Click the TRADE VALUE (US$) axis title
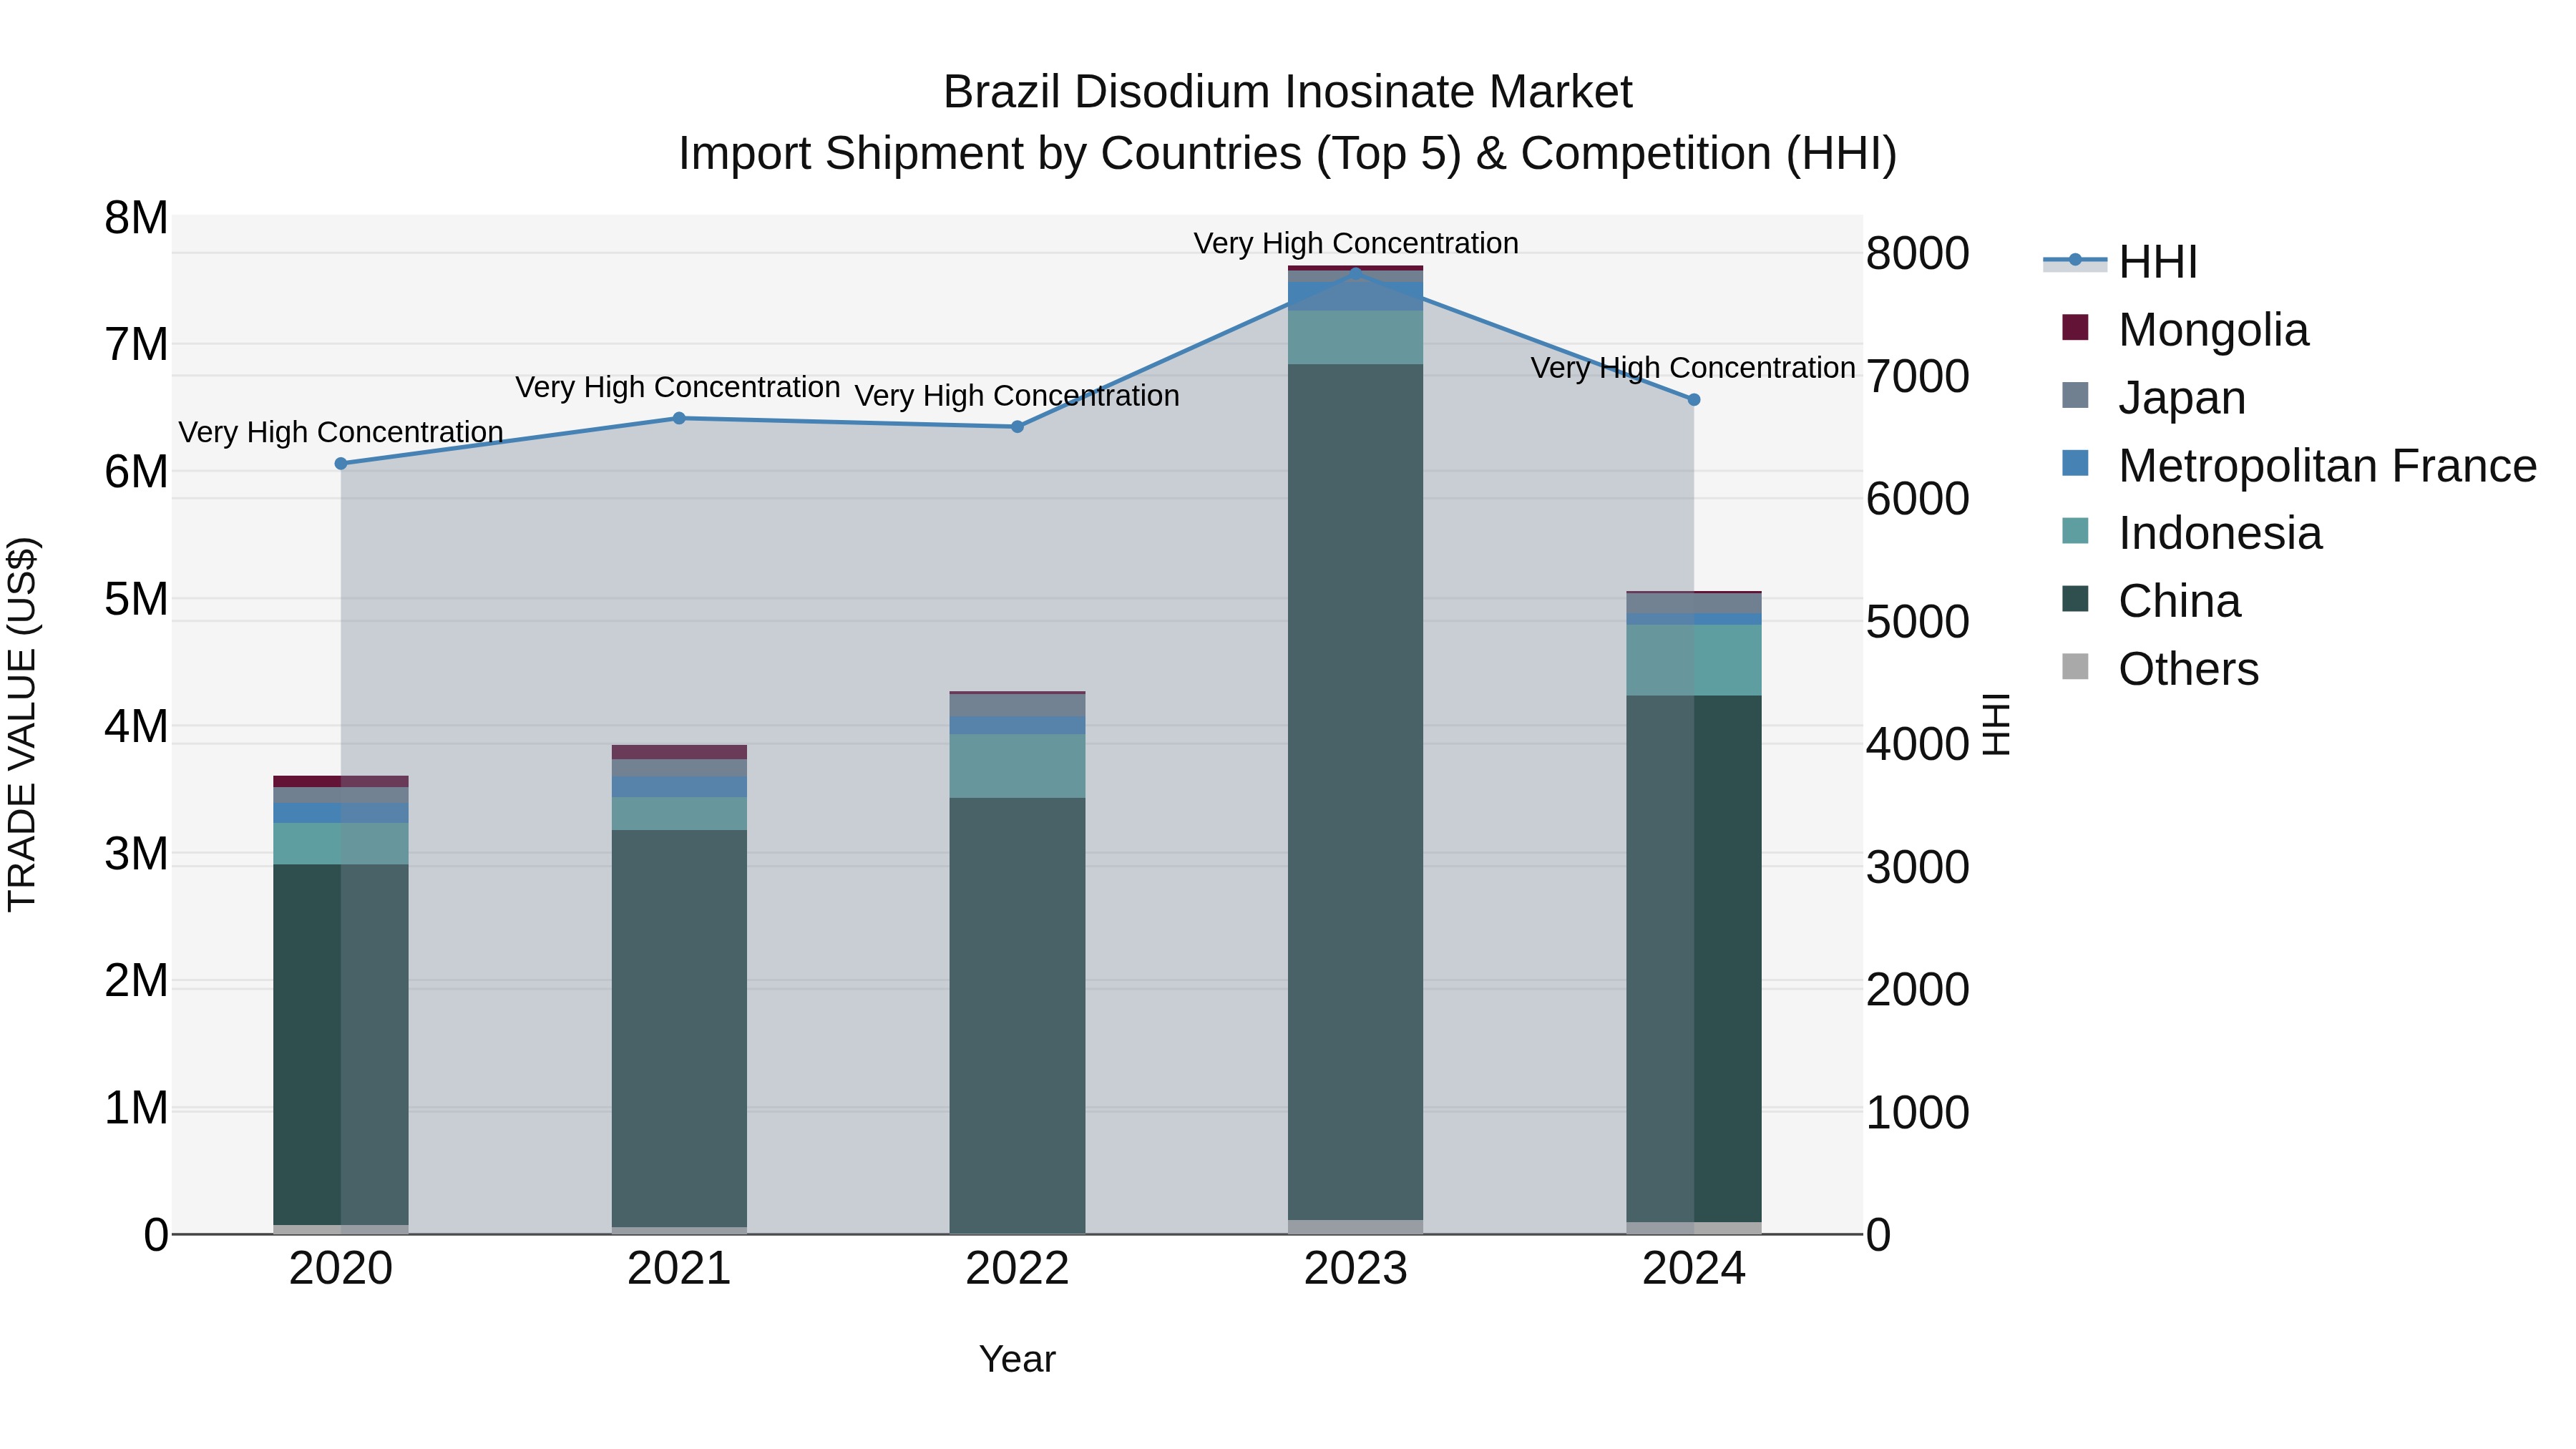This screenshot has width=2576, height=1449. (22, 725)
